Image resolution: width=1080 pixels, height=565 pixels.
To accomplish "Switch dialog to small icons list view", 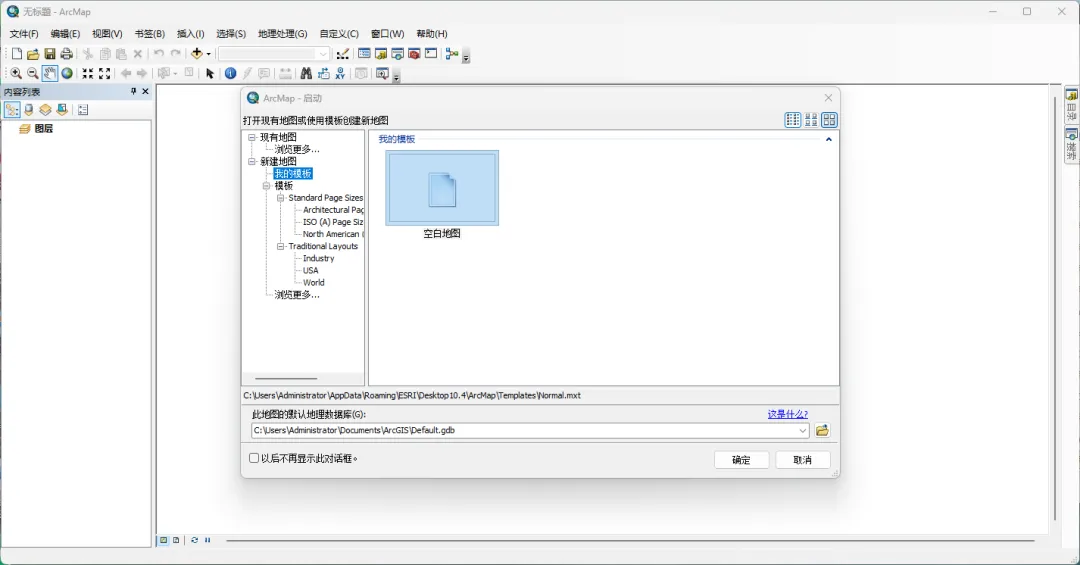I will point(793,120).
